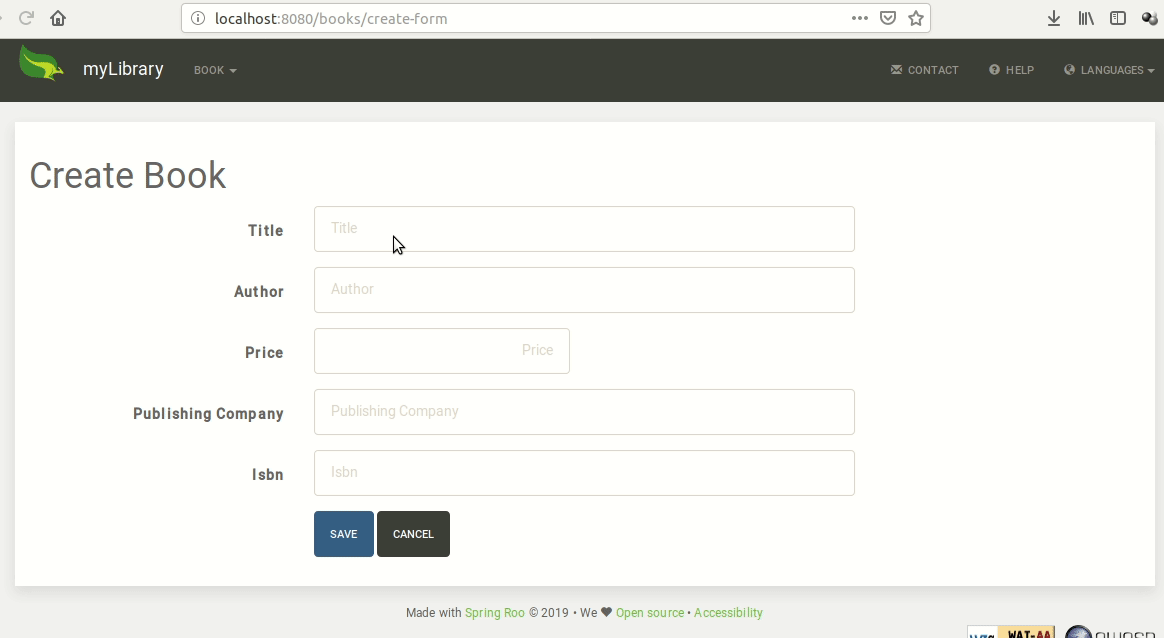Click the SAVE button
Image resolution: width=1164 pixels, height=638 pixels.
pos(343,533)
